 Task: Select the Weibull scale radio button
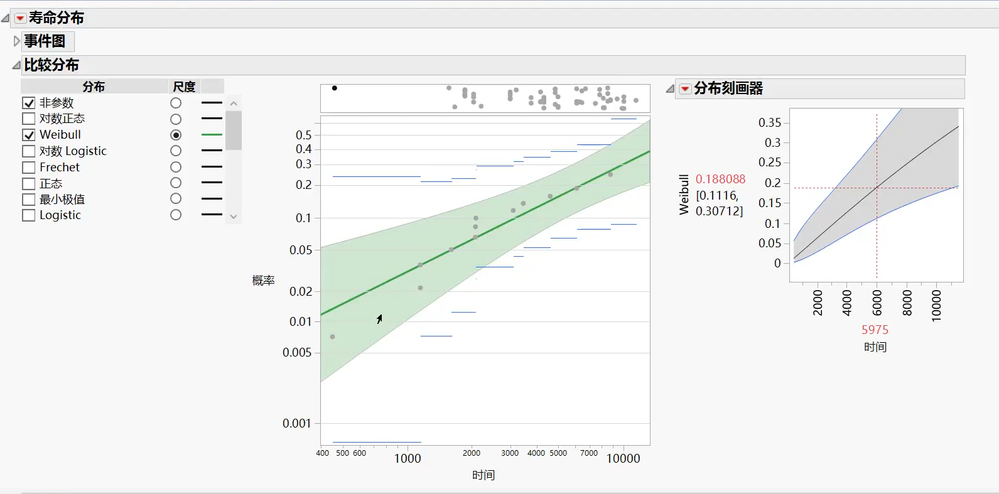coord(175,135)
